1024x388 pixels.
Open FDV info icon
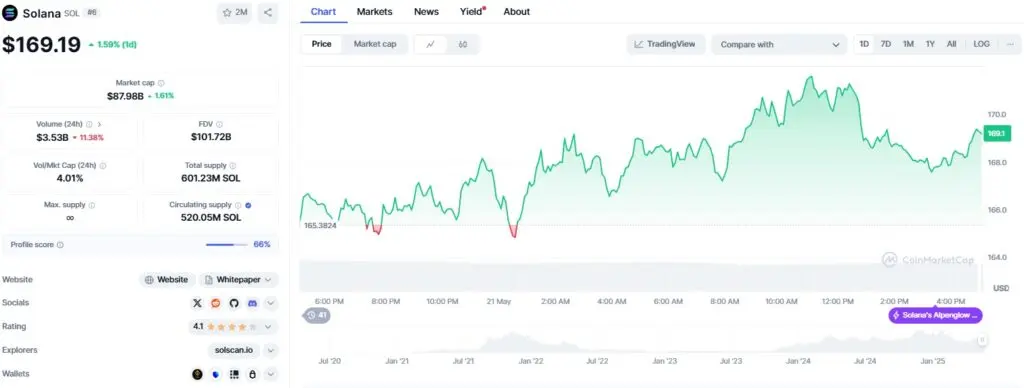tap(219, 124)
